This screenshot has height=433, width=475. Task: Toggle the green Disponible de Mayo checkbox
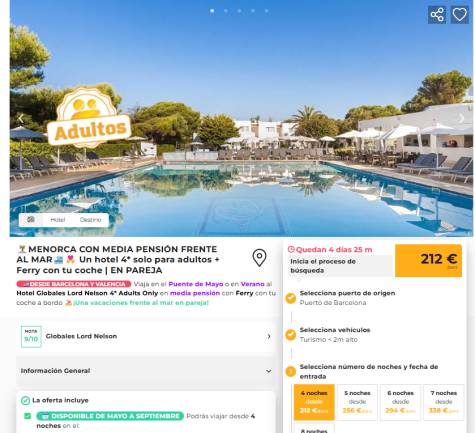point(28,416)
